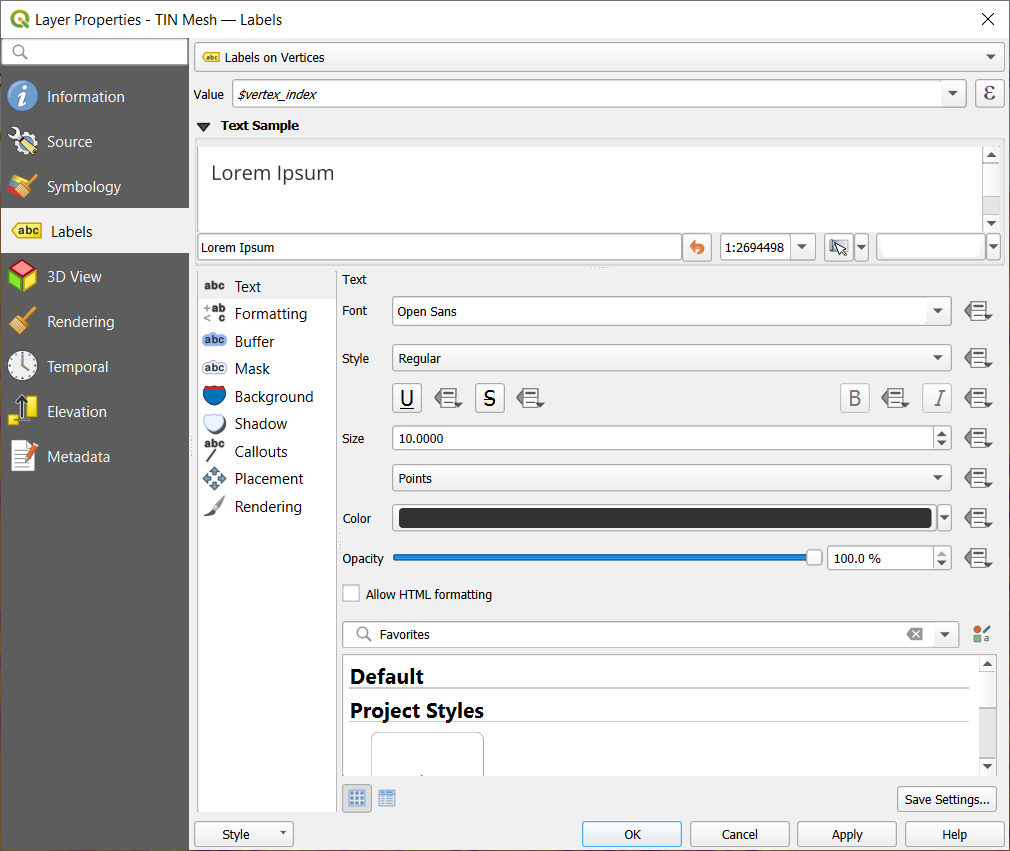Select Buffer in label settings list

pos(254,342)
